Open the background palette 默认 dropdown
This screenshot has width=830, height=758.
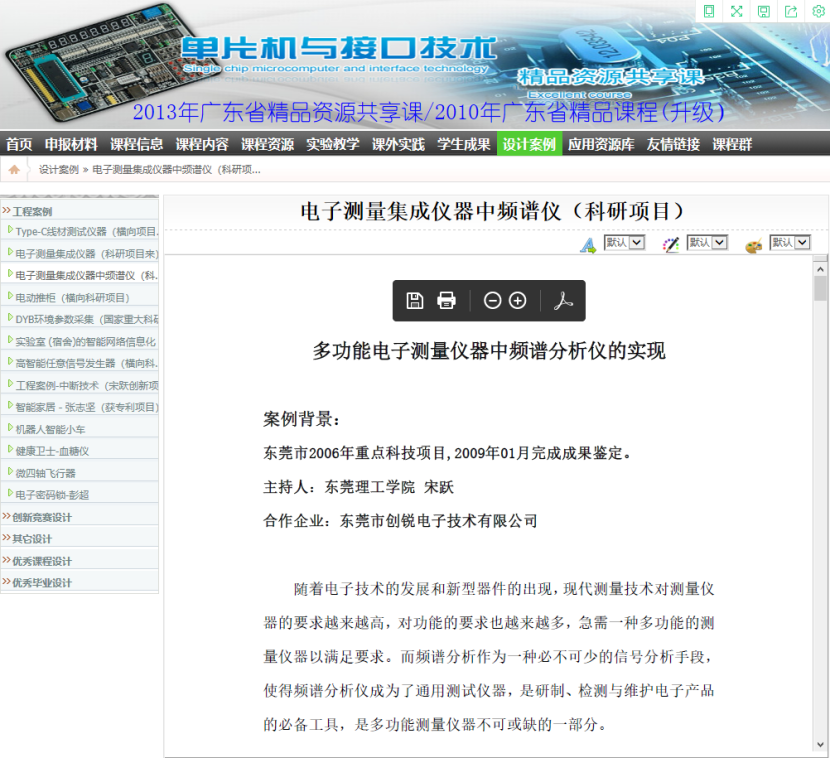coord(789,242)
